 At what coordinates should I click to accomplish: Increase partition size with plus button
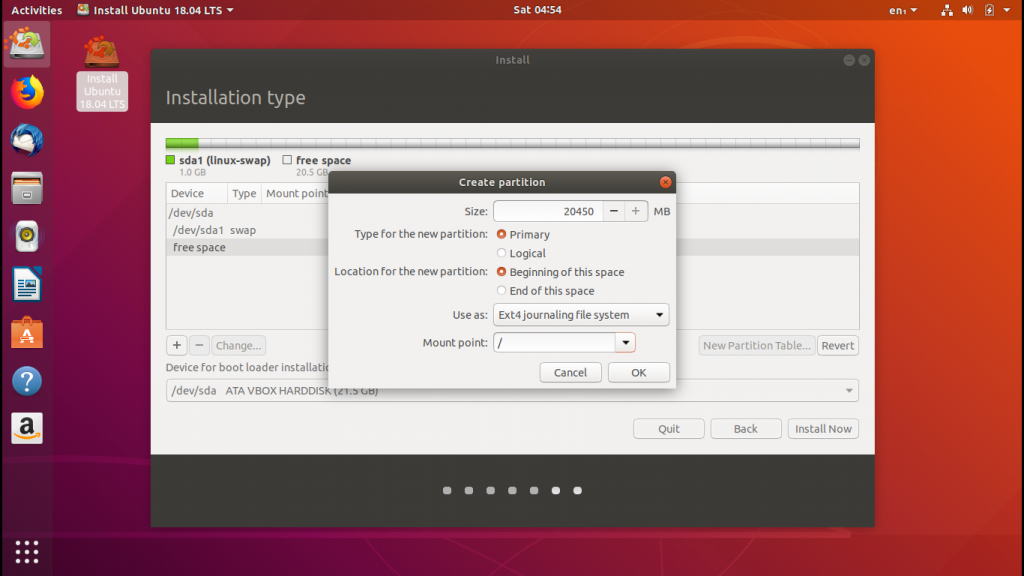pos(635,211)
